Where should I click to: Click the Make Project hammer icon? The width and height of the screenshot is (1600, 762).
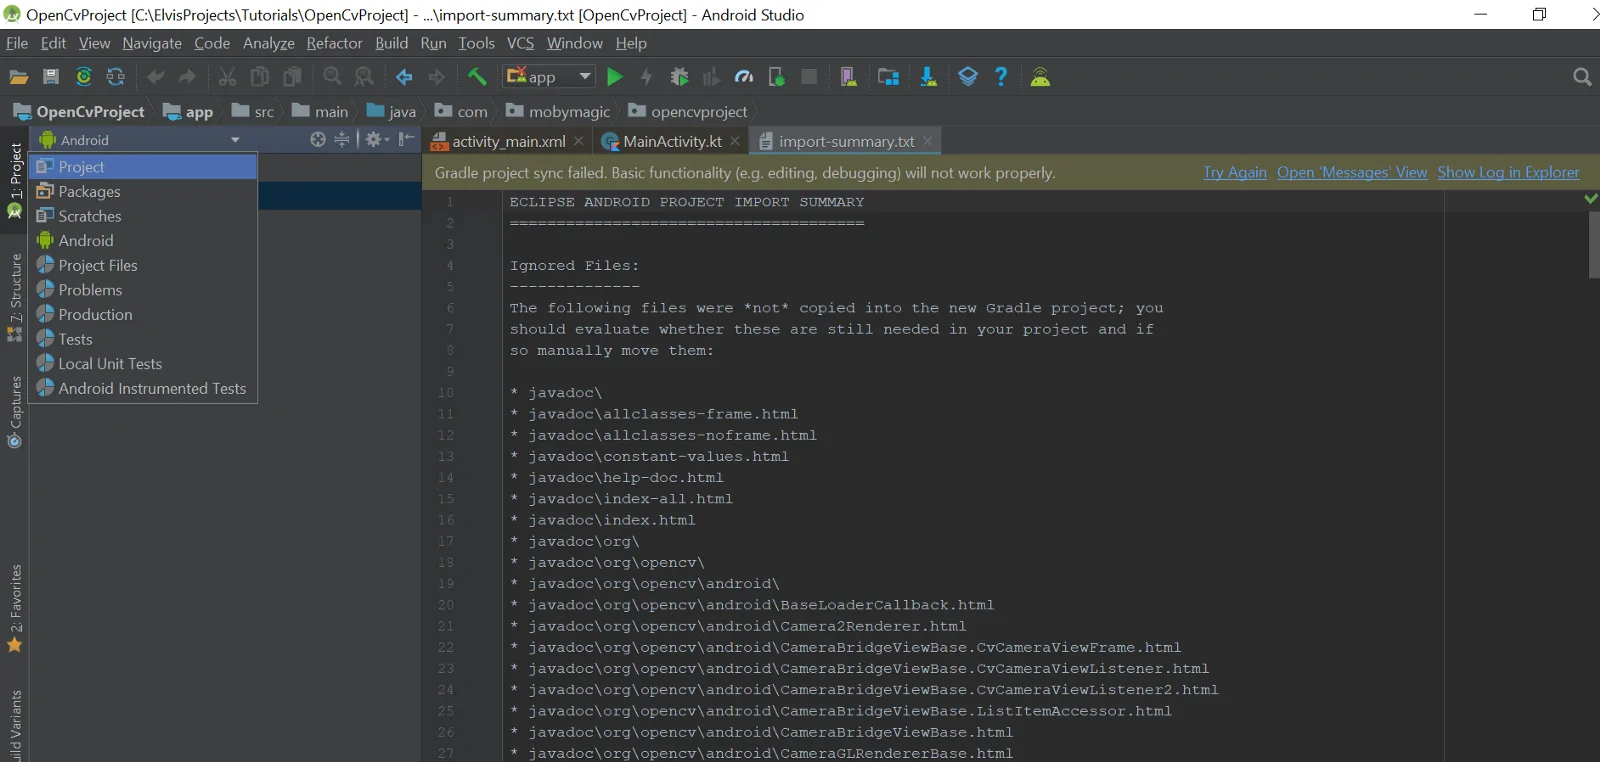pos(477,77)
